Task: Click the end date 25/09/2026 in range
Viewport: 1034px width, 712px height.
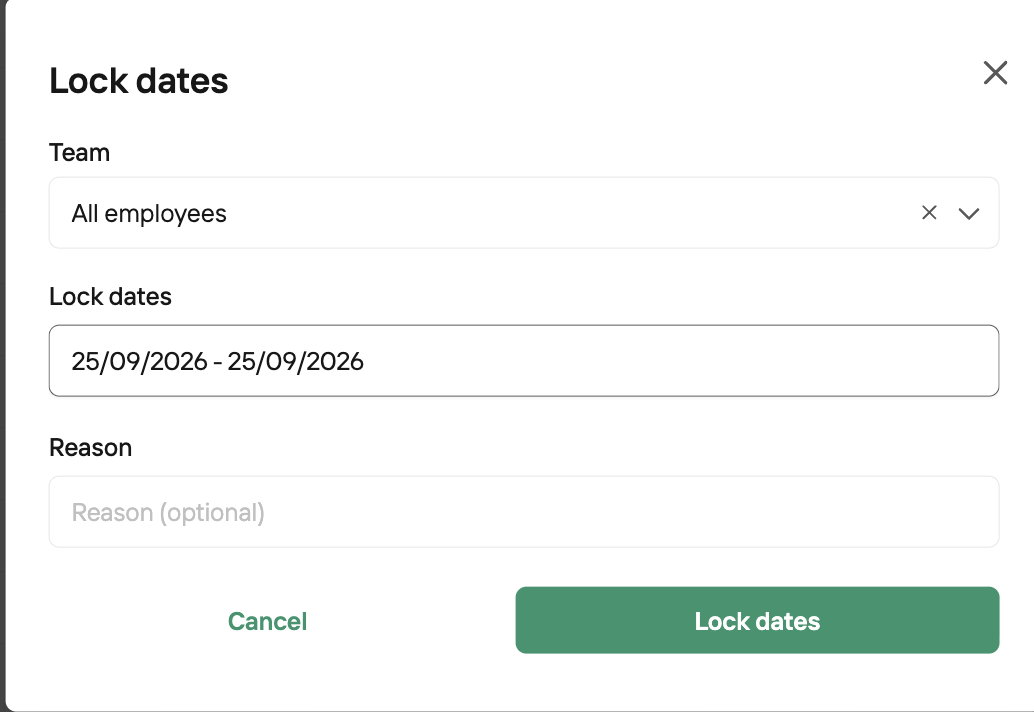Action: (x=295, y=361)
